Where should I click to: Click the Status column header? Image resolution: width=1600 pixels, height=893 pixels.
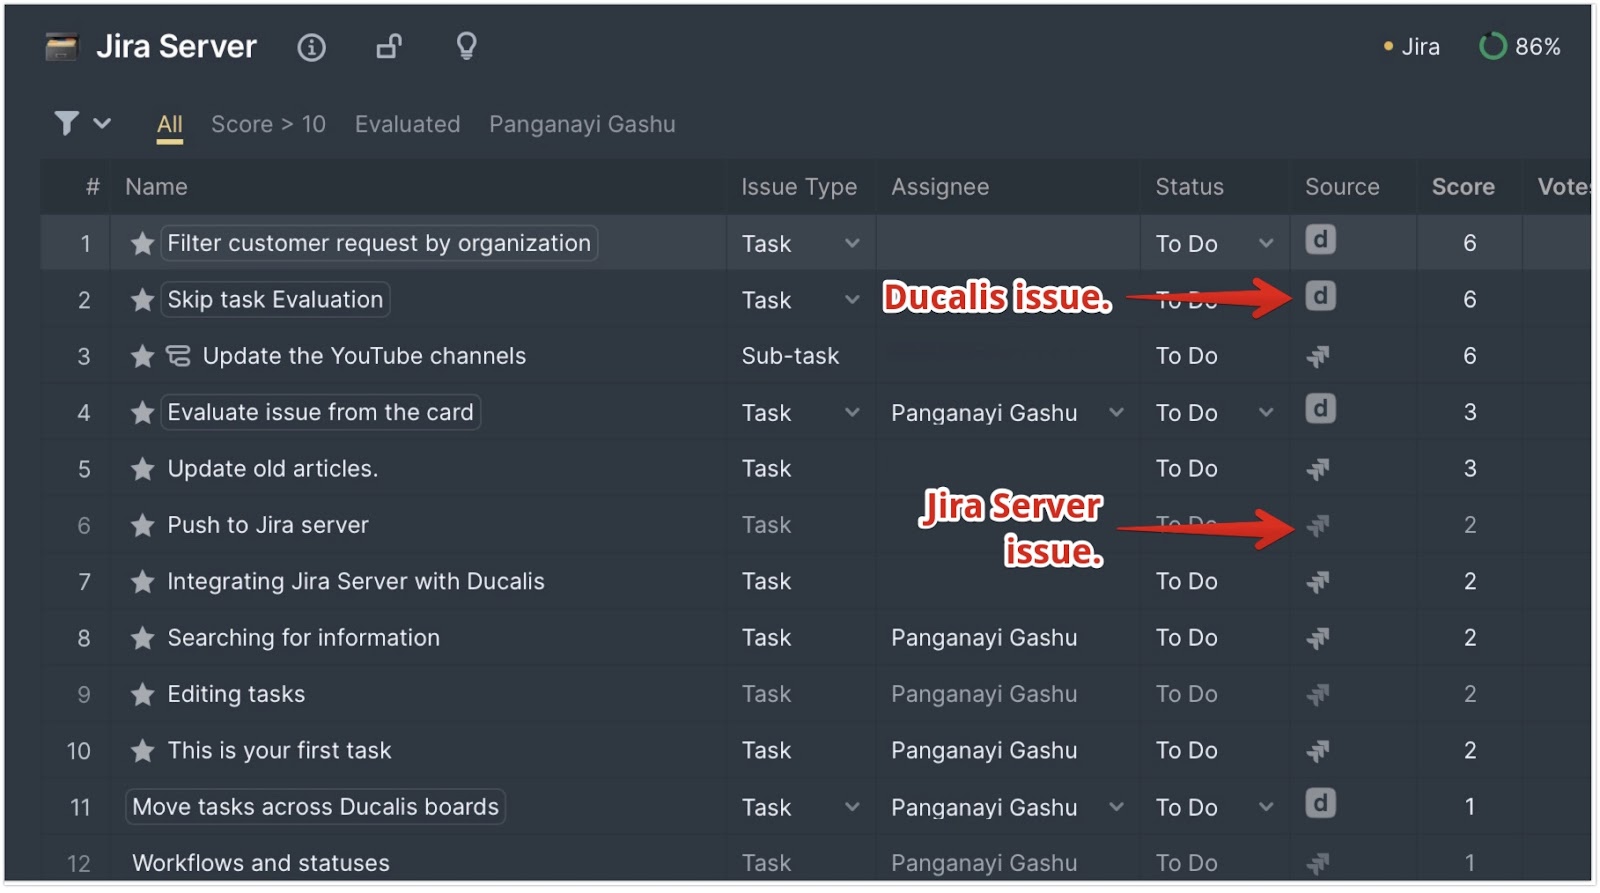(x=1189, y=187)
